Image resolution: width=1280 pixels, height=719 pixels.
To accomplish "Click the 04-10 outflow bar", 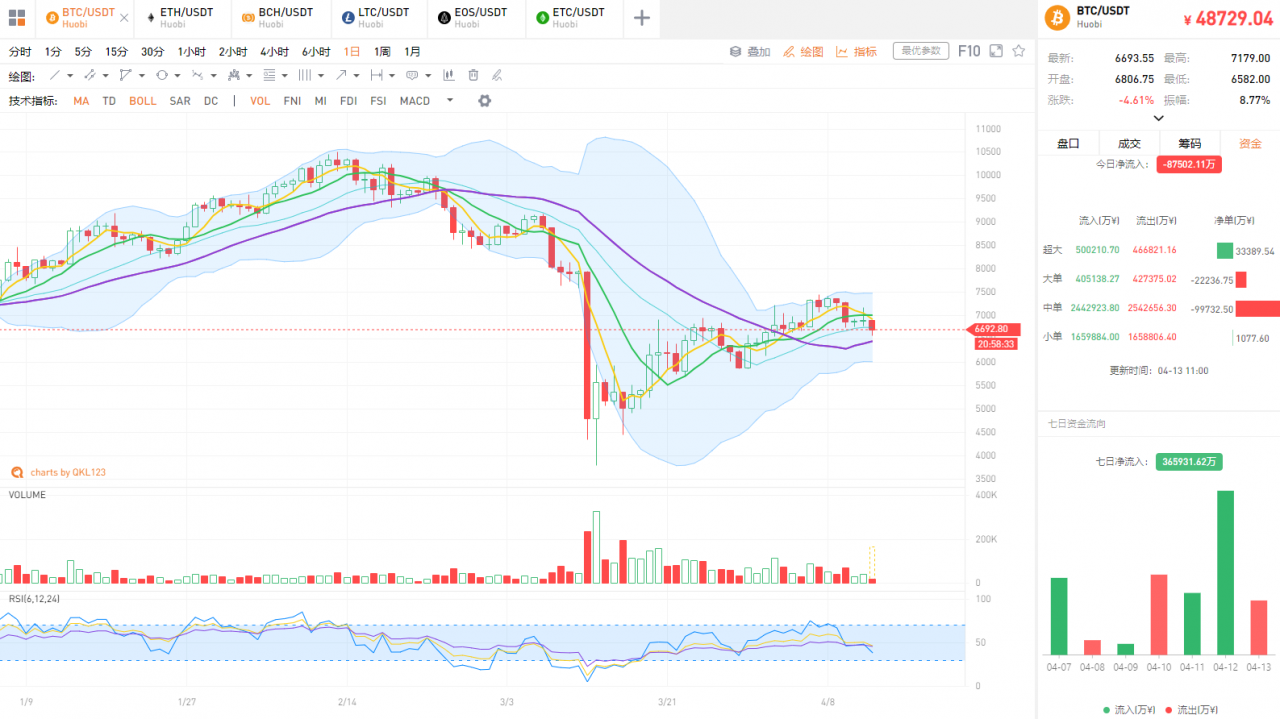I will 1159,614.
